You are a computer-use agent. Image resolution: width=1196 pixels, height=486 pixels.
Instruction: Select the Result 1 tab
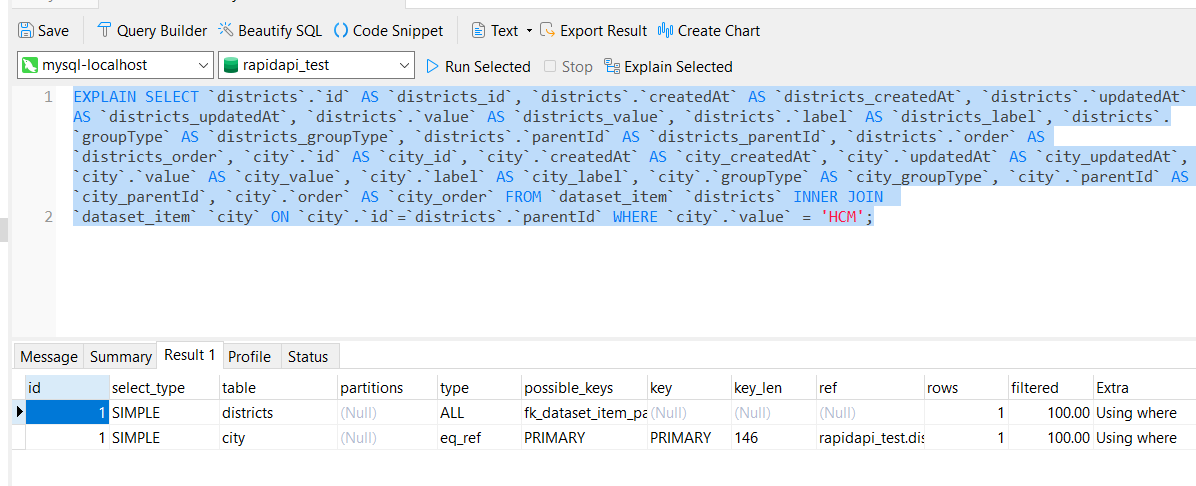point(190,355)
